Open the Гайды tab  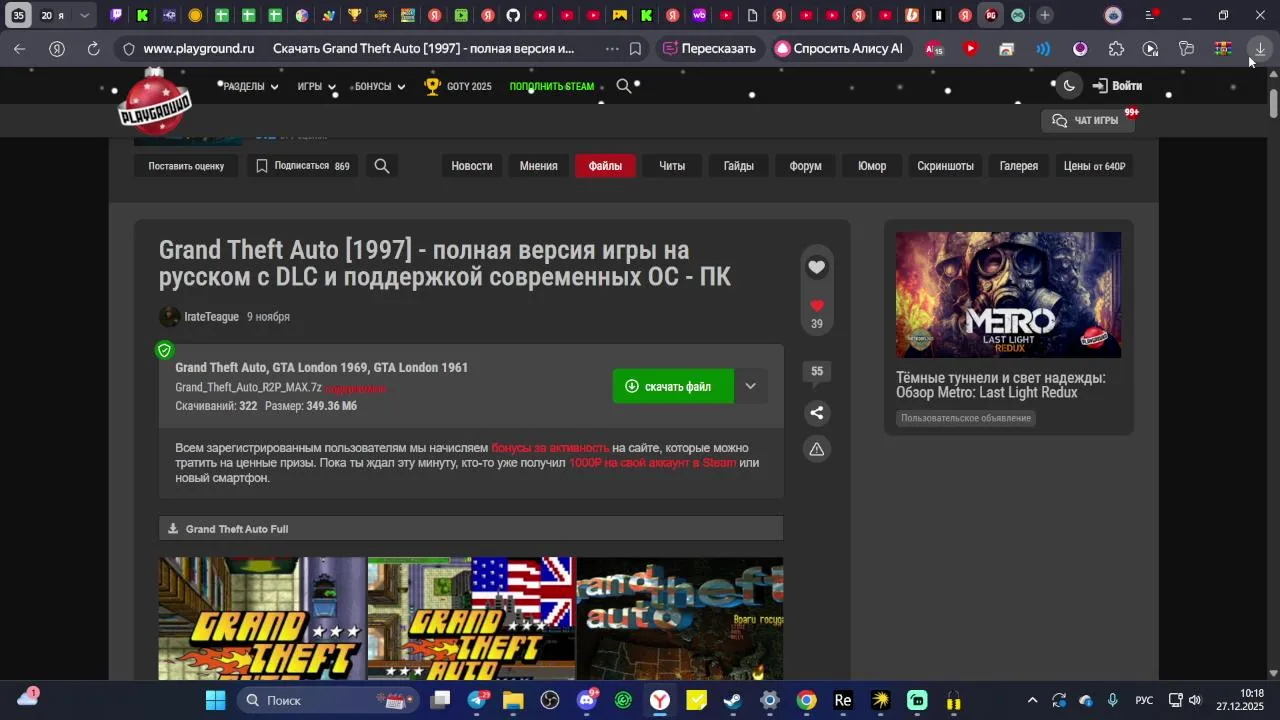(739, 166)
